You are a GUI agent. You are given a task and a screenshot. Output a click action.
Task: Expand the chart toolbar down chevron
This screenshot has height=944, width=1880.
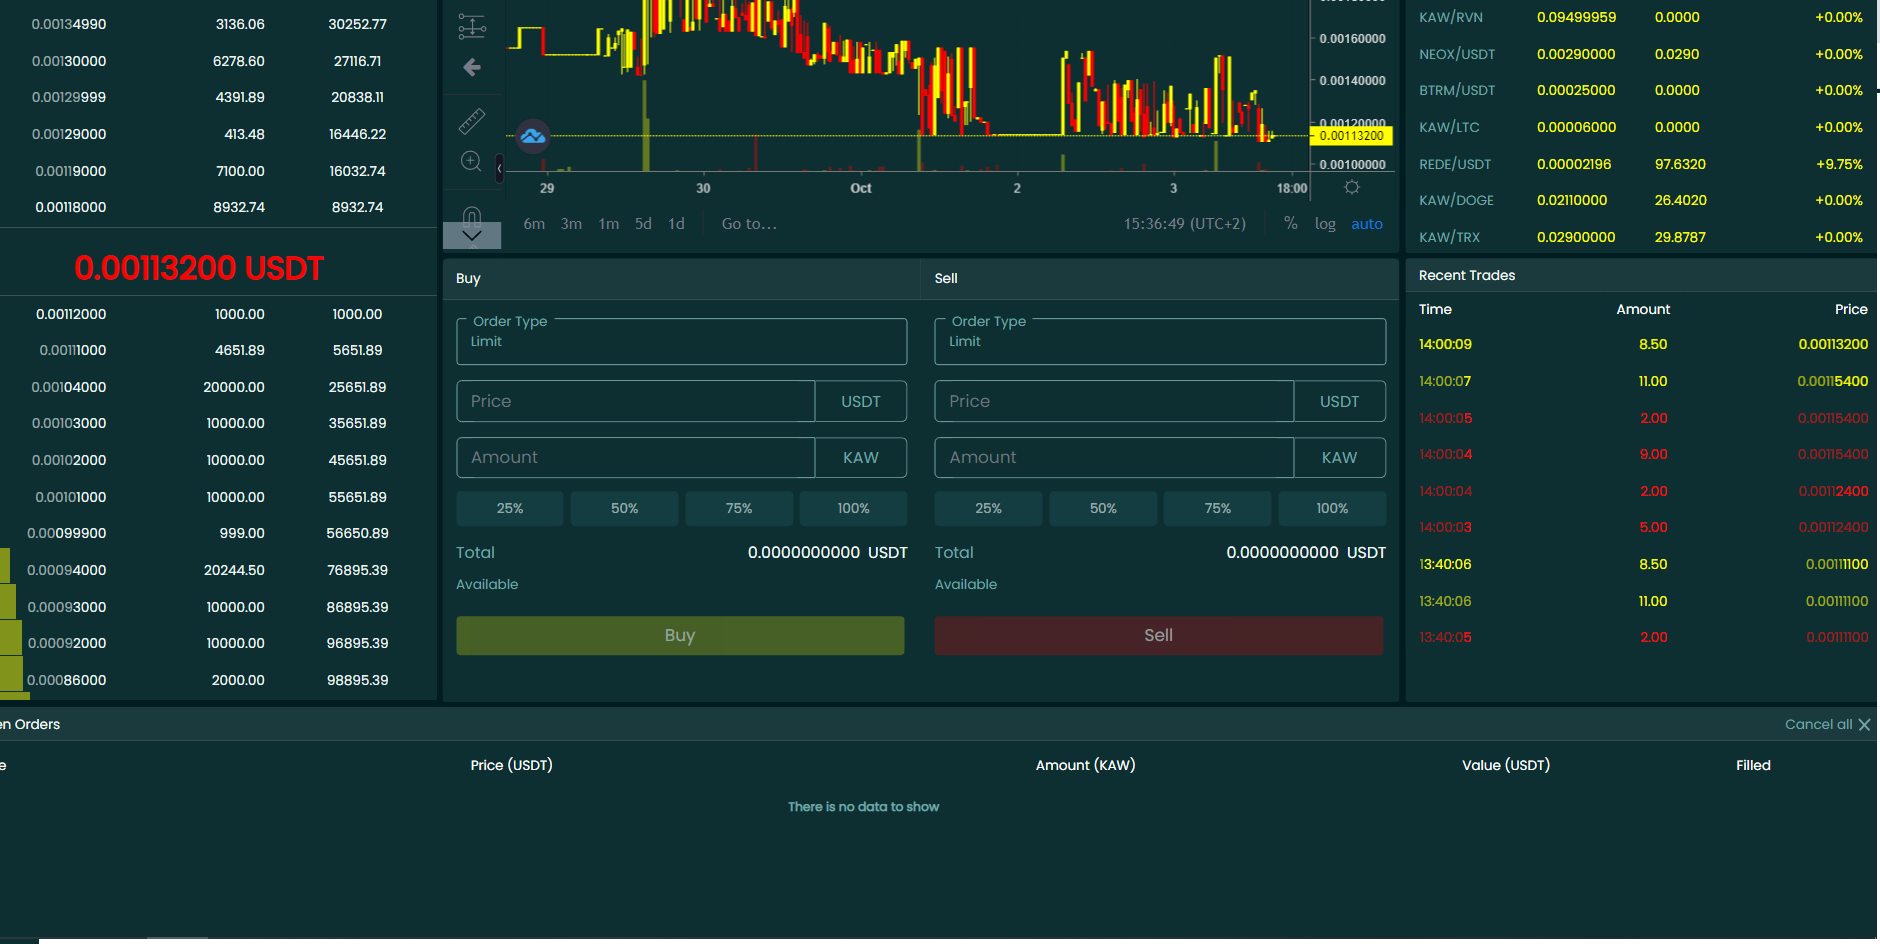point(472,236)
